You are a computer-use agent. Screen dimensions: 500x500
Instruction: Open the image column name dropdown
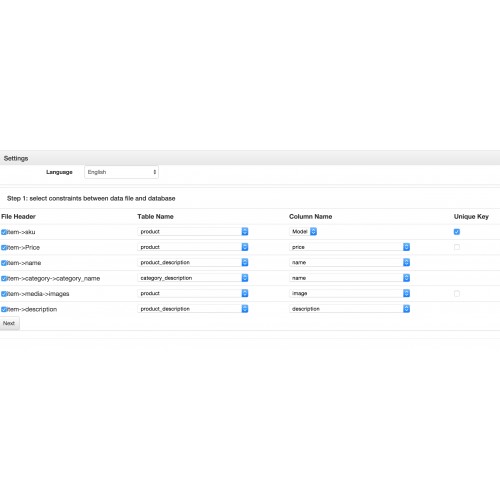(349, 293)
